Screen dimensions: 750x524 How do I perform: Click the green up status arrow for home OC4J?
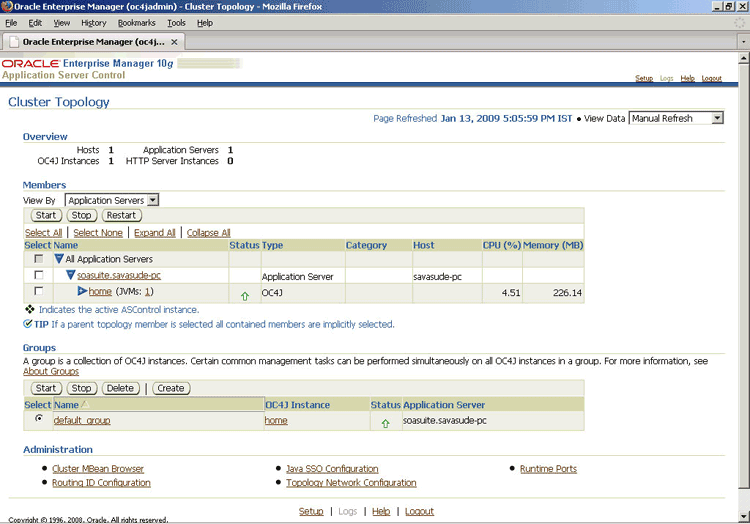tap(245, 296)
